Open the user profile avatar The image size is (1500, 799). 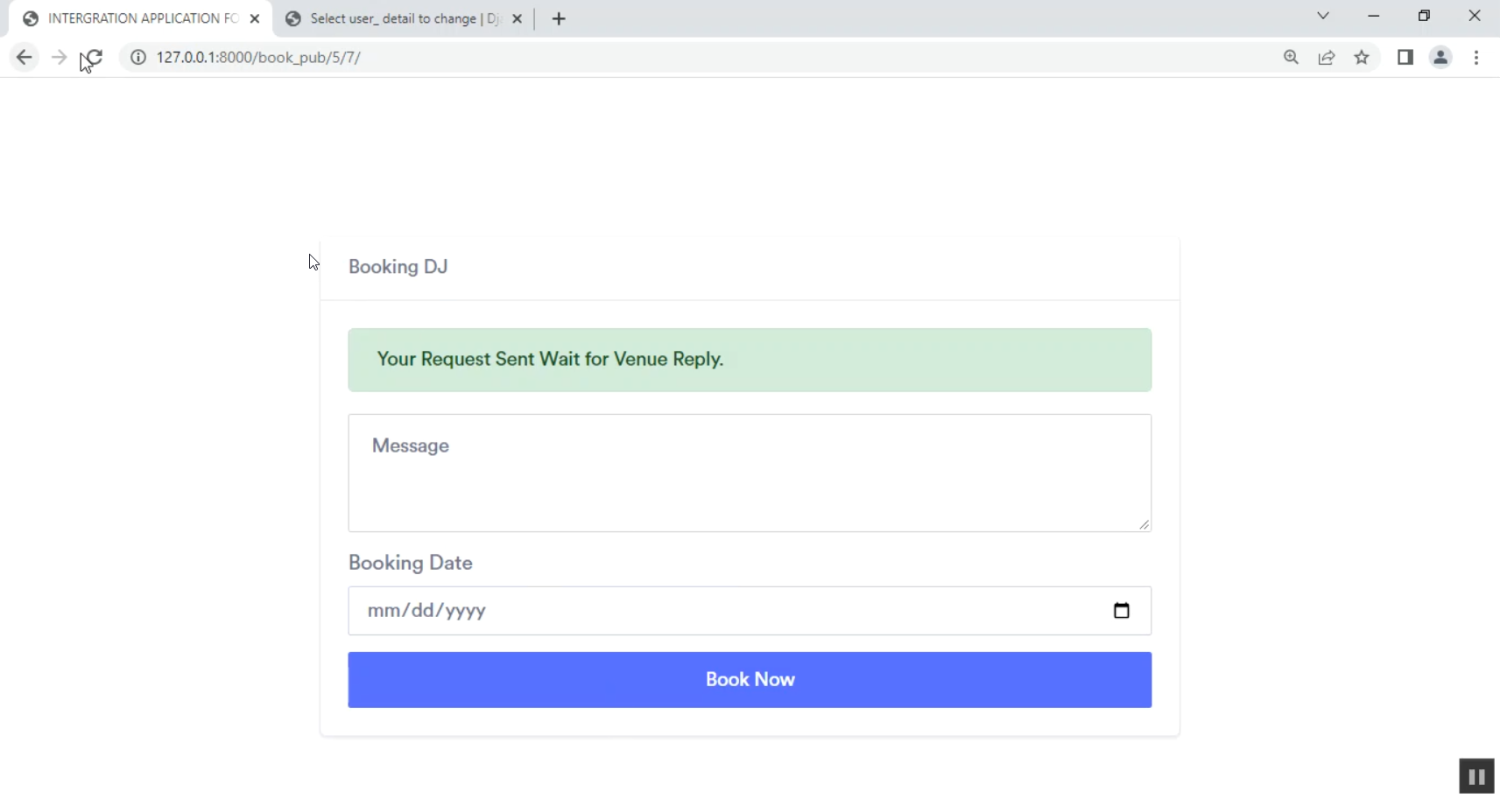click(x=1440, y=58)
